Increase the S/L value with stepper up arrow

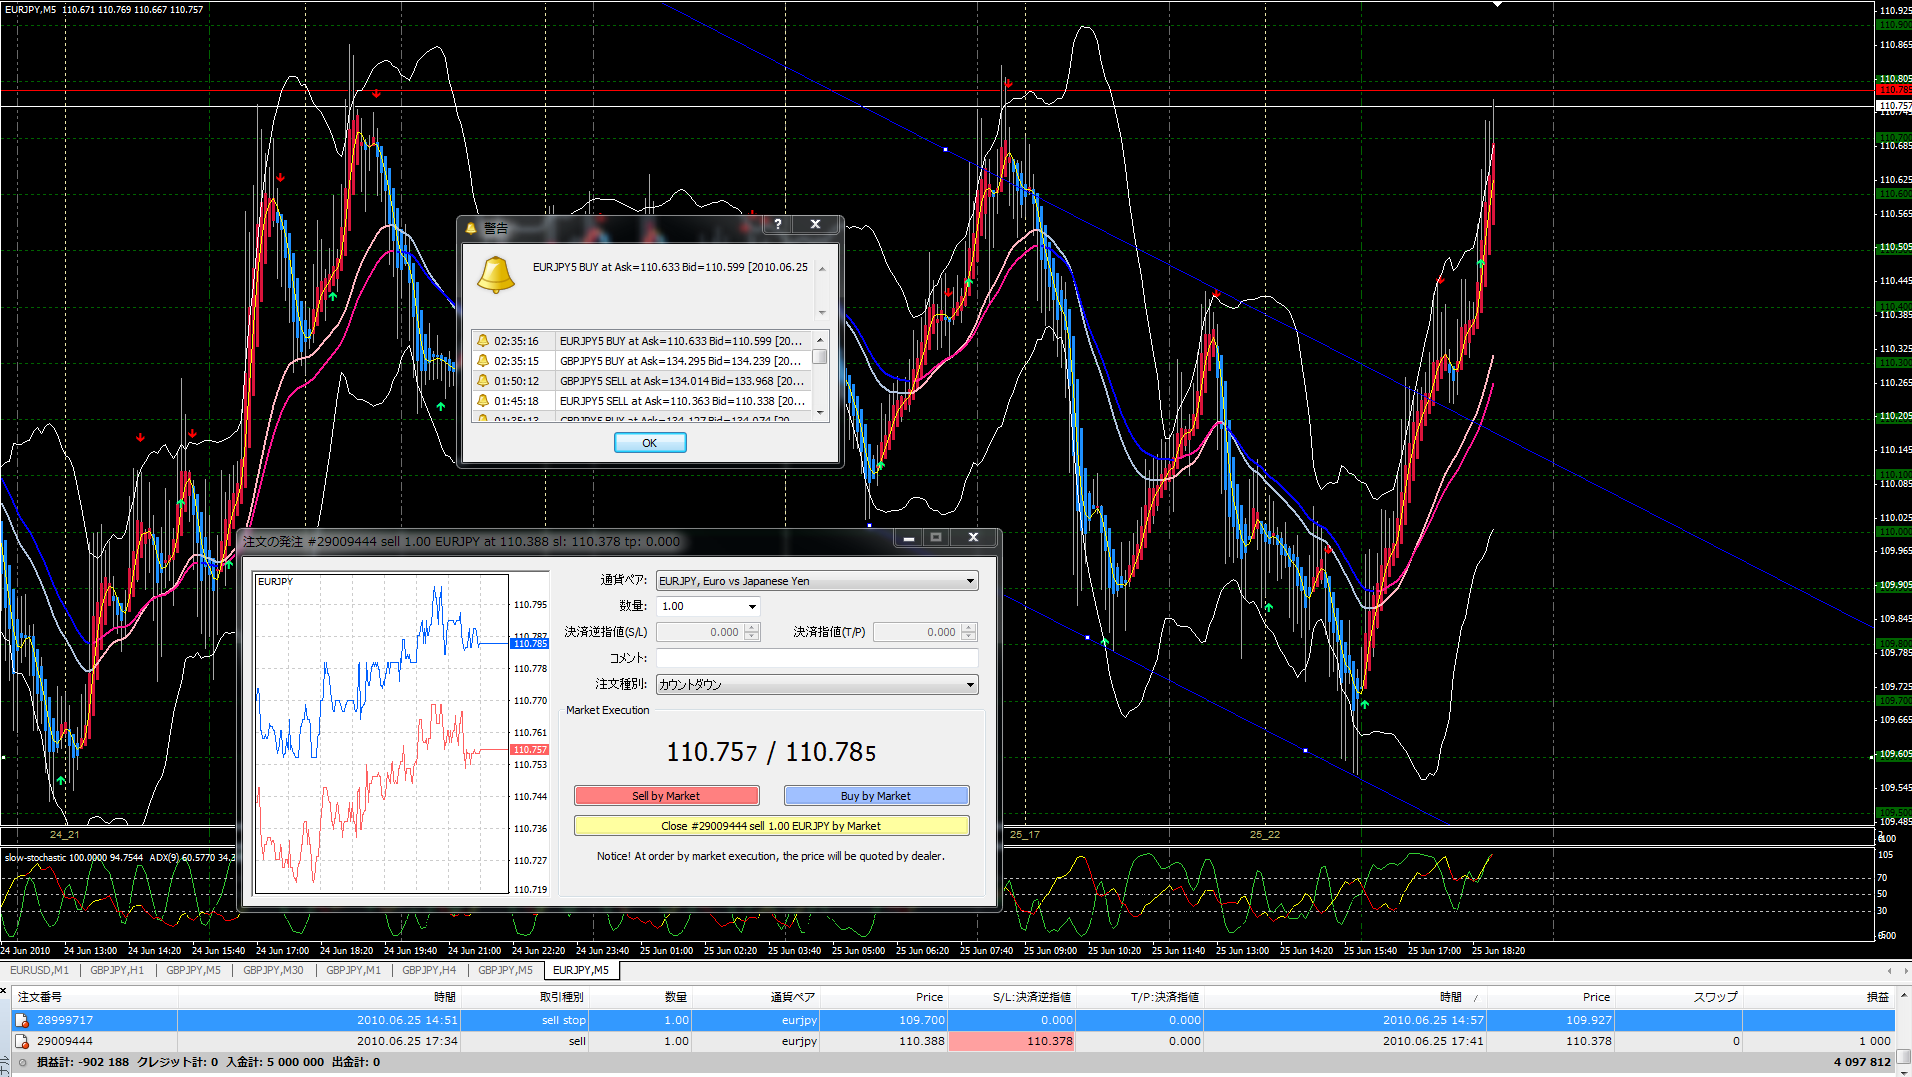coord(752,628)
